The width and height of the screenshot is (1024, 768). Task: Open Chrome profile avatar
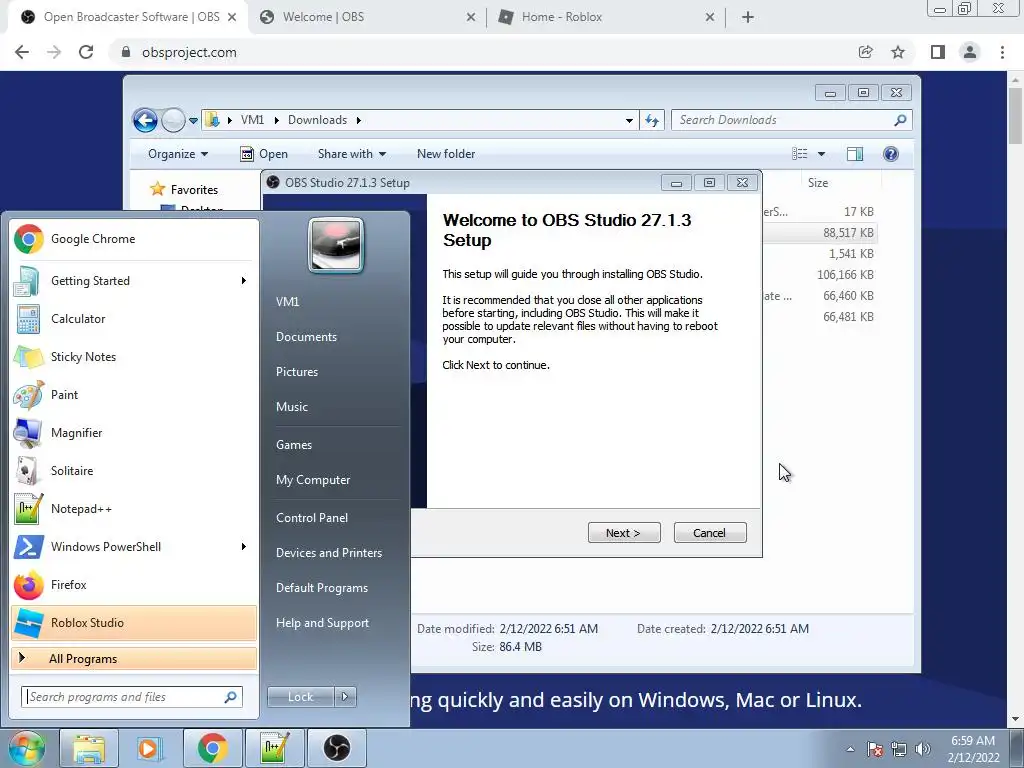tap(970, 52)
